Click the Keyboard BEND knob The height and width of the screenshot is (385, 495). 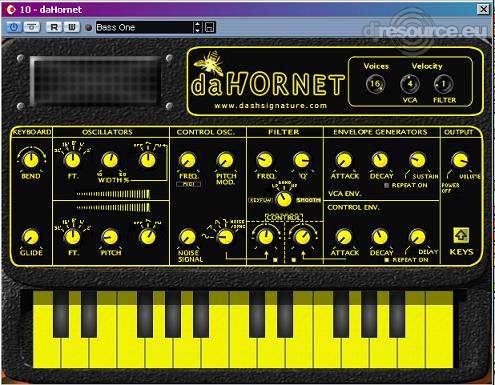coord(31,160)
